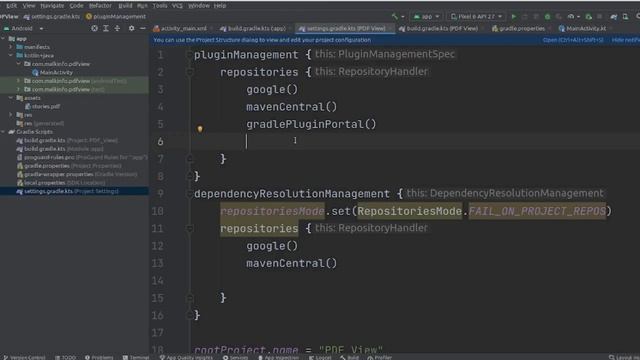
Task: Open the Navigate menu
Action: 52,6
